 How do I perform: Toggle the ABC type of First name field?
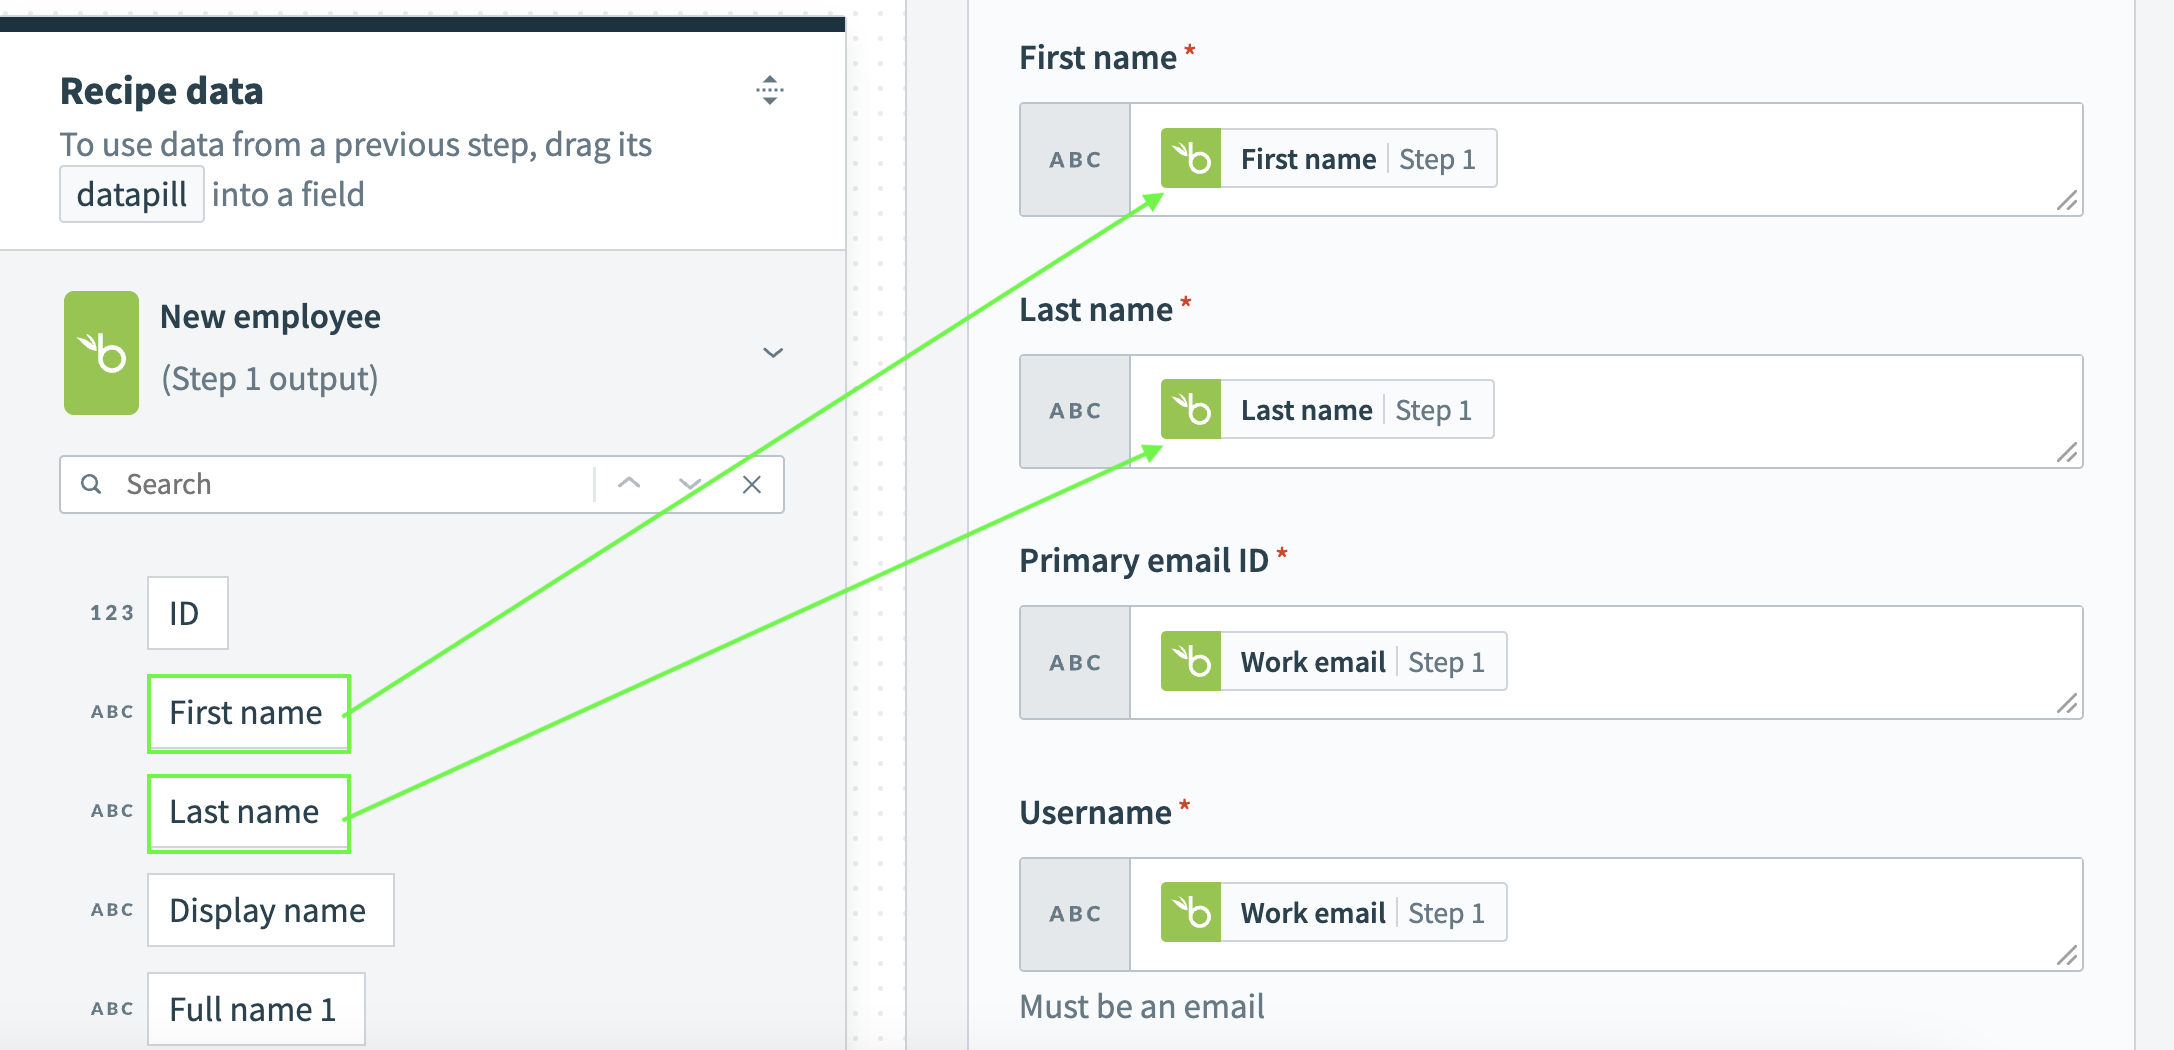pos(1075,160)
